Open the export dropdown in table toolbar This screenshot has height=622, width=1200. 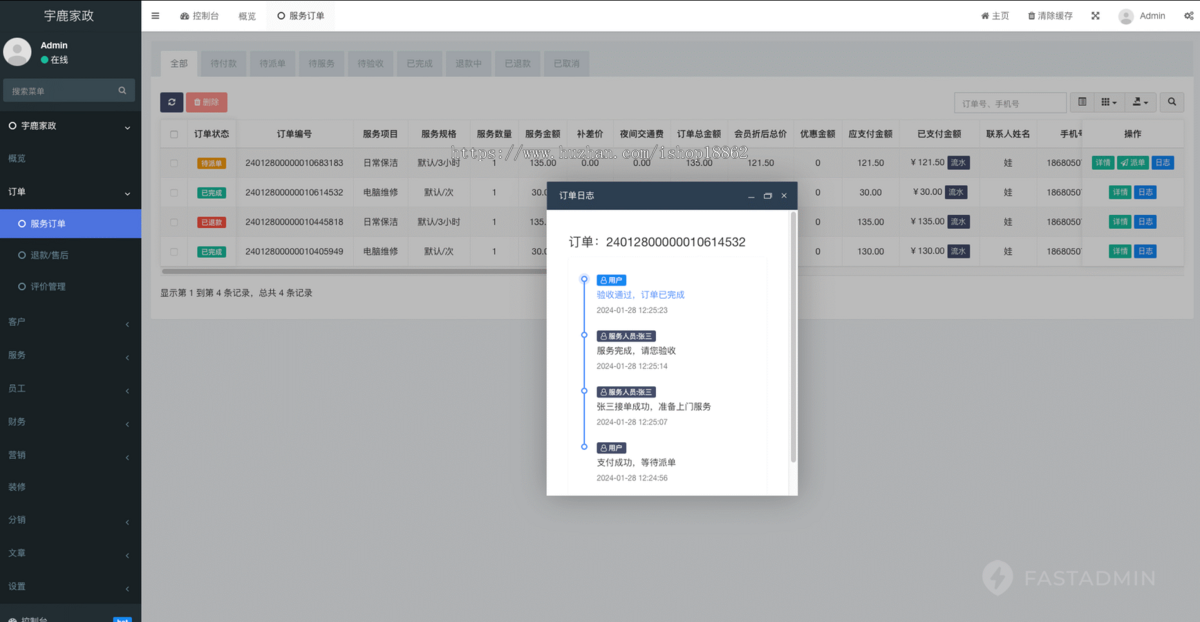pos(1140,102)
